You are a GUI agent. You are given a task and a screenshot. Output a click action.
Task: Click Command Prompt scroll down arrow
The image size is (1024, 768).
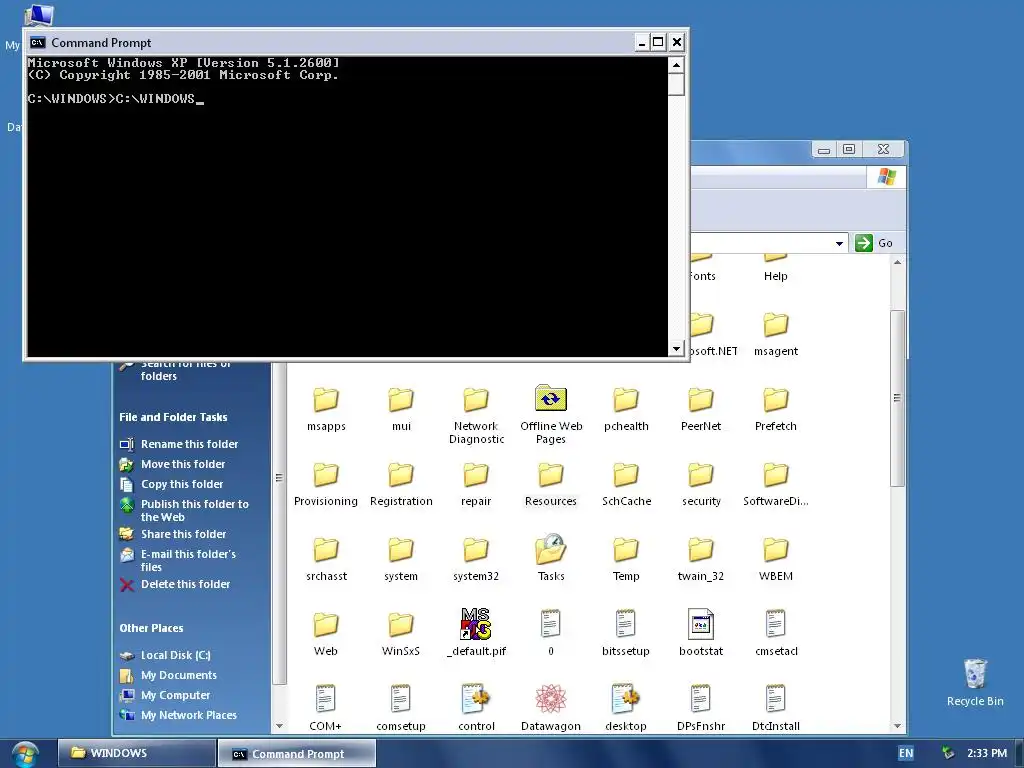pos(676,349)
